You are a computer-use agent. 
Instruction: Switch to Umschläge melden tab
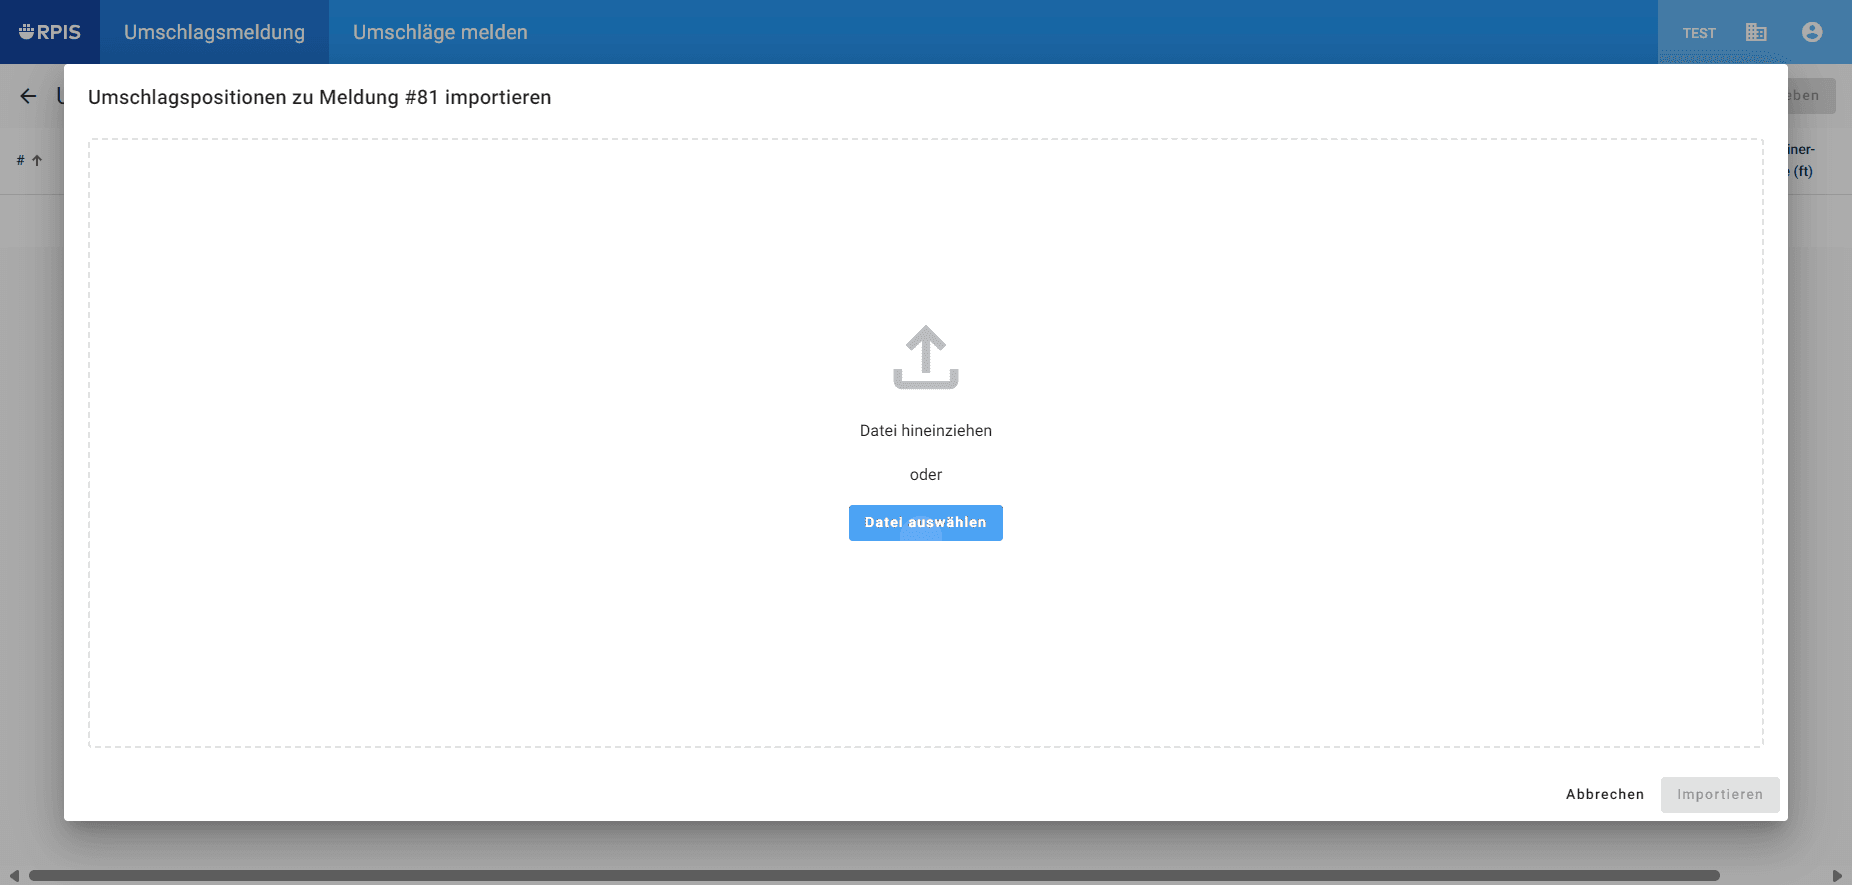440,32
